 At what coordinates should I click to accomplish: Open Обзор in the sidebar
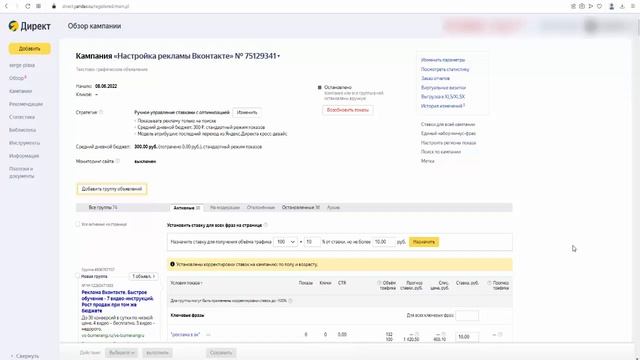[18, 78]
